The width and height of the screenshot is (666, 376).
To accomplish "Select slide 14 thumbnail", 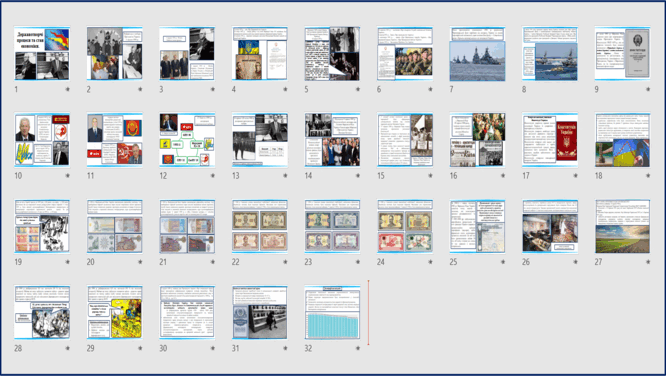I will (x=333, y=140).
